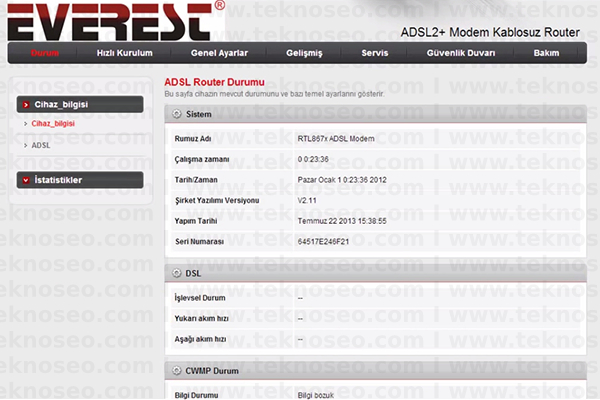Screen dimensions: 600x400
Task: Click the ADSL Router Durumu heading
Action: [214, 82]
